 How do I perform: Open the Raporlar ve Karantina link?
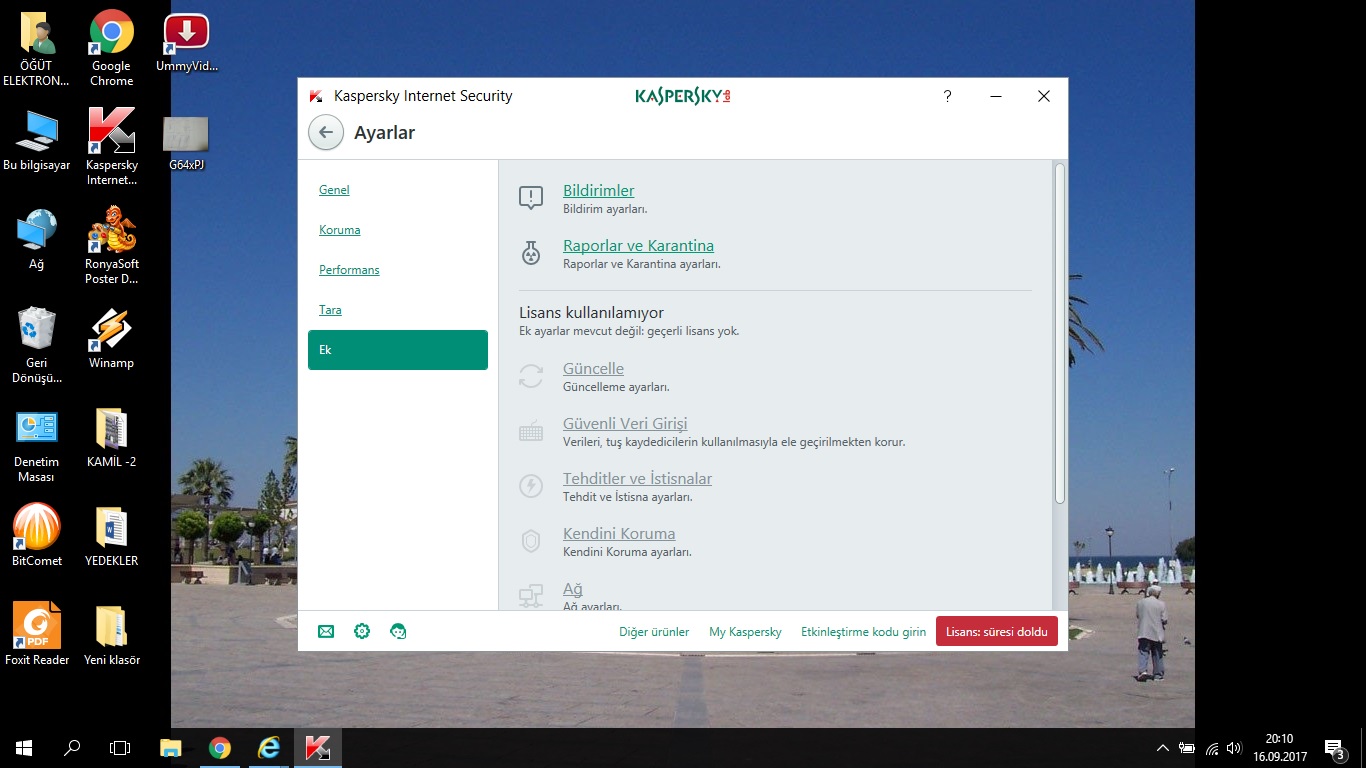click(638, 246)
